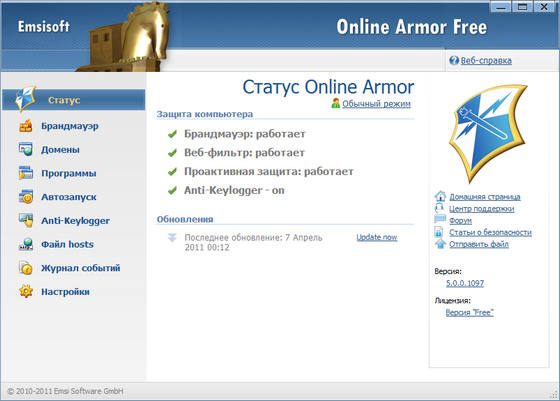Open the Версия "Free" license link
Screen dimensions: 560x401
469,312
